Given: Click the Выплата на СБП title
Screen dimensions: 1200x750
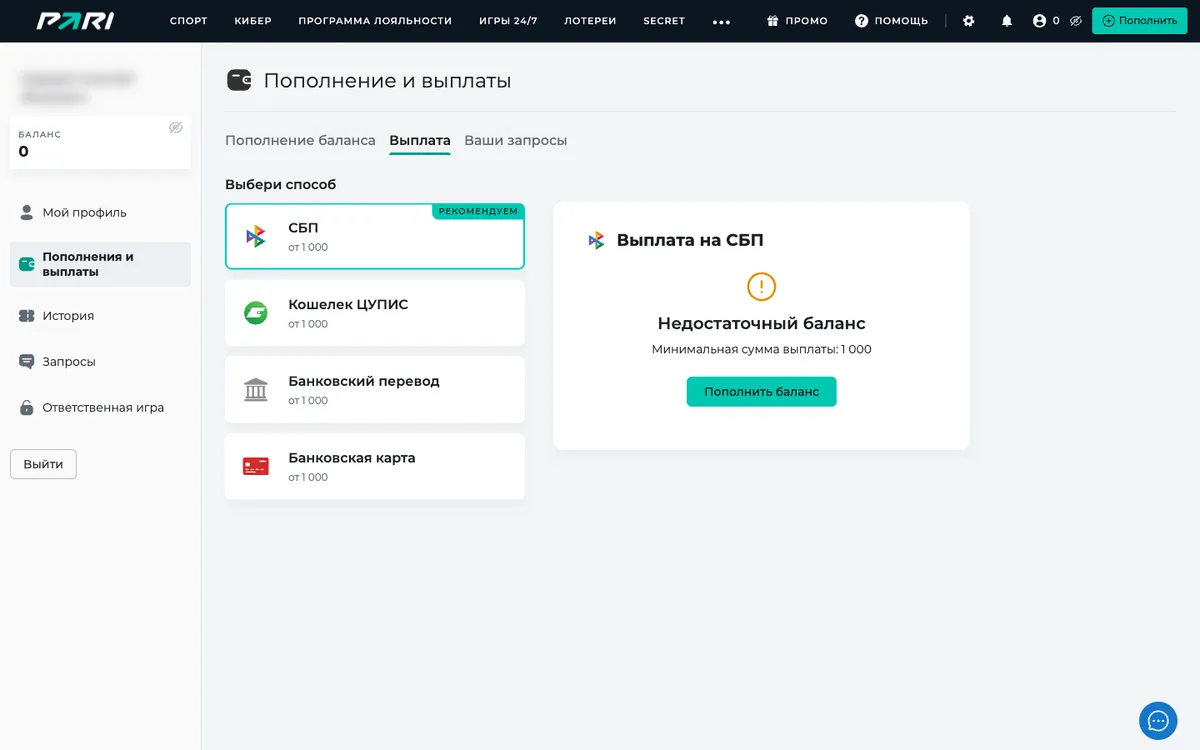Looking at the screenshot, I should click(x=690, y=240).
